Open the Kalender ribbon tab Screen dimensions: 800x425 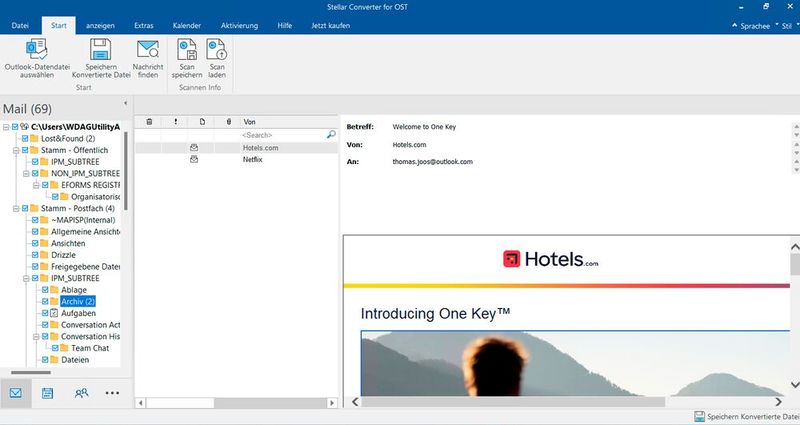186,24
